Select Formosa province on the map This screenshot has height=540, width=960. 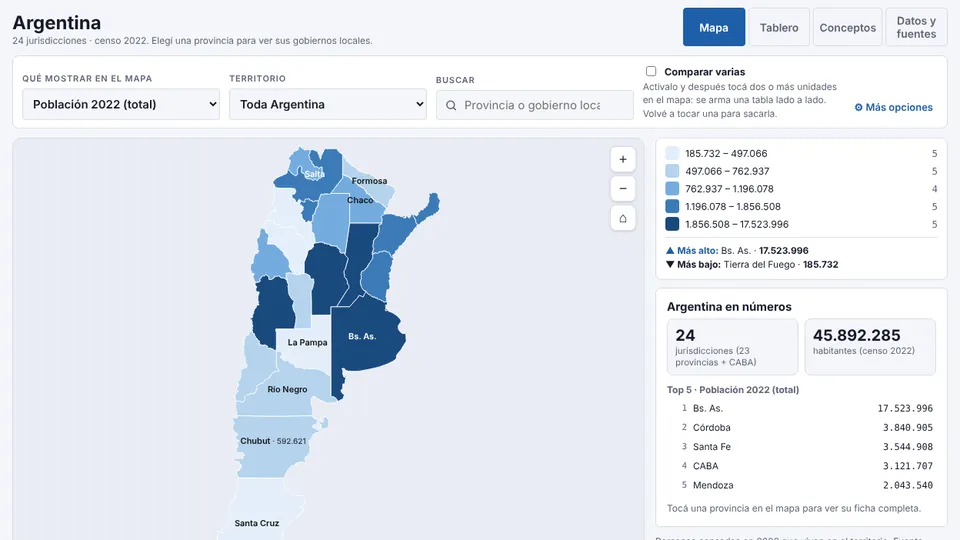369,181
